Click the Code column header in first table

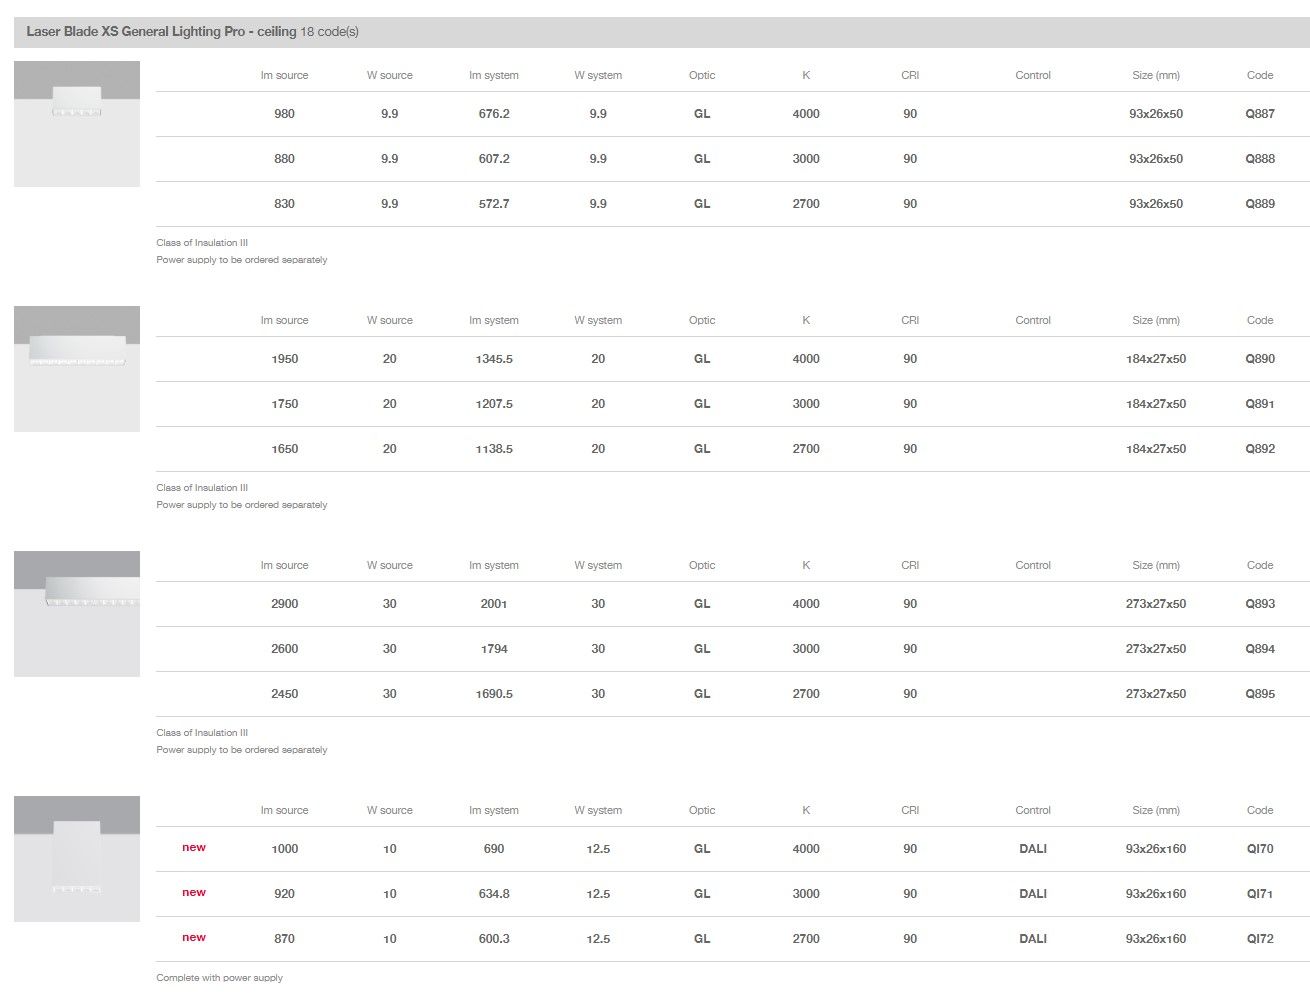tap(1259, 75)
